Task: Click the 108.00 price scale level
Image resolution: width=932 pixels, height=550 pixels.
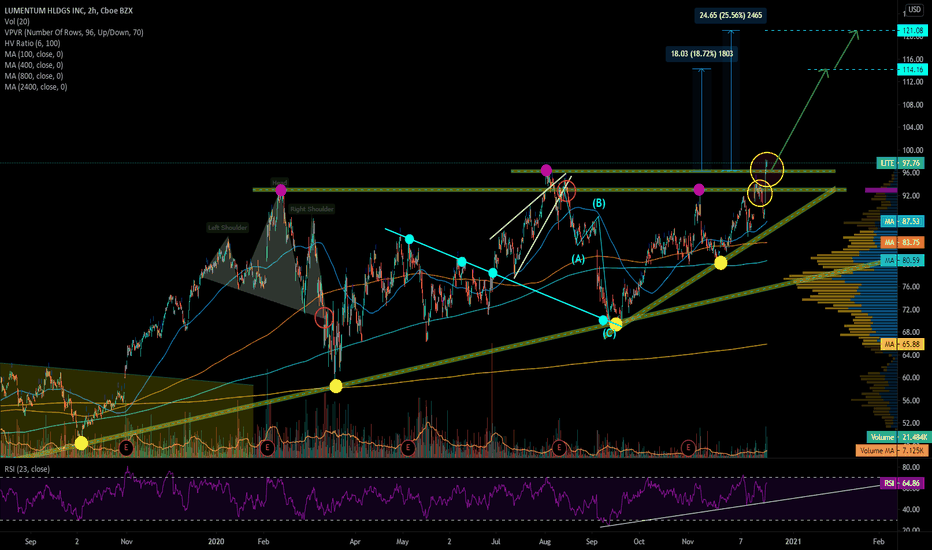Action: pyautogui.click(x=912, y=105)
